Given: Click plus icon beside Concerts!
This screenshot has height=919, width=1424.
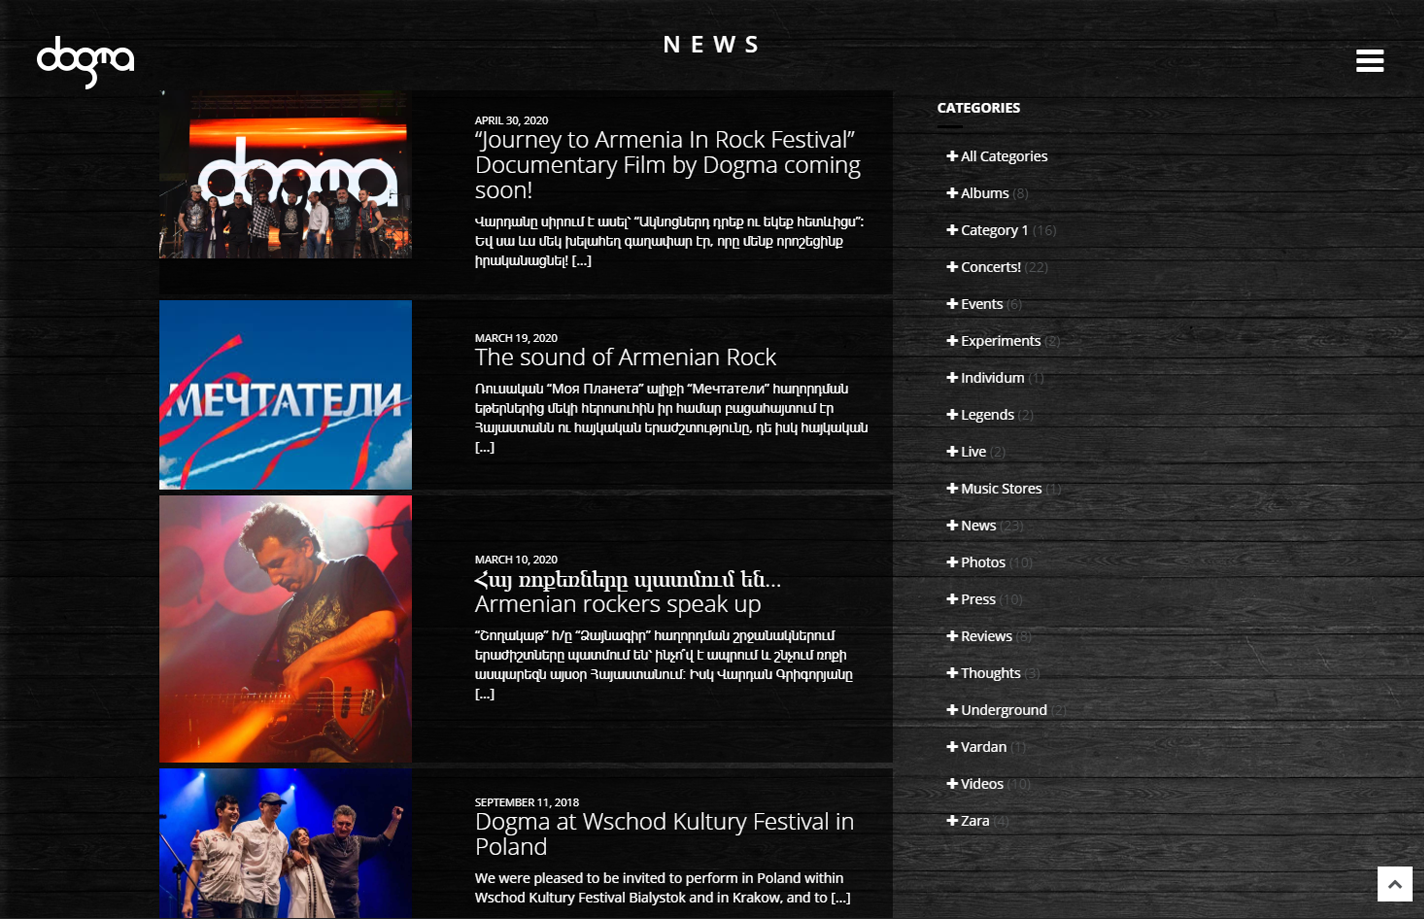Looking at the screenshot, I should [952, 267].
